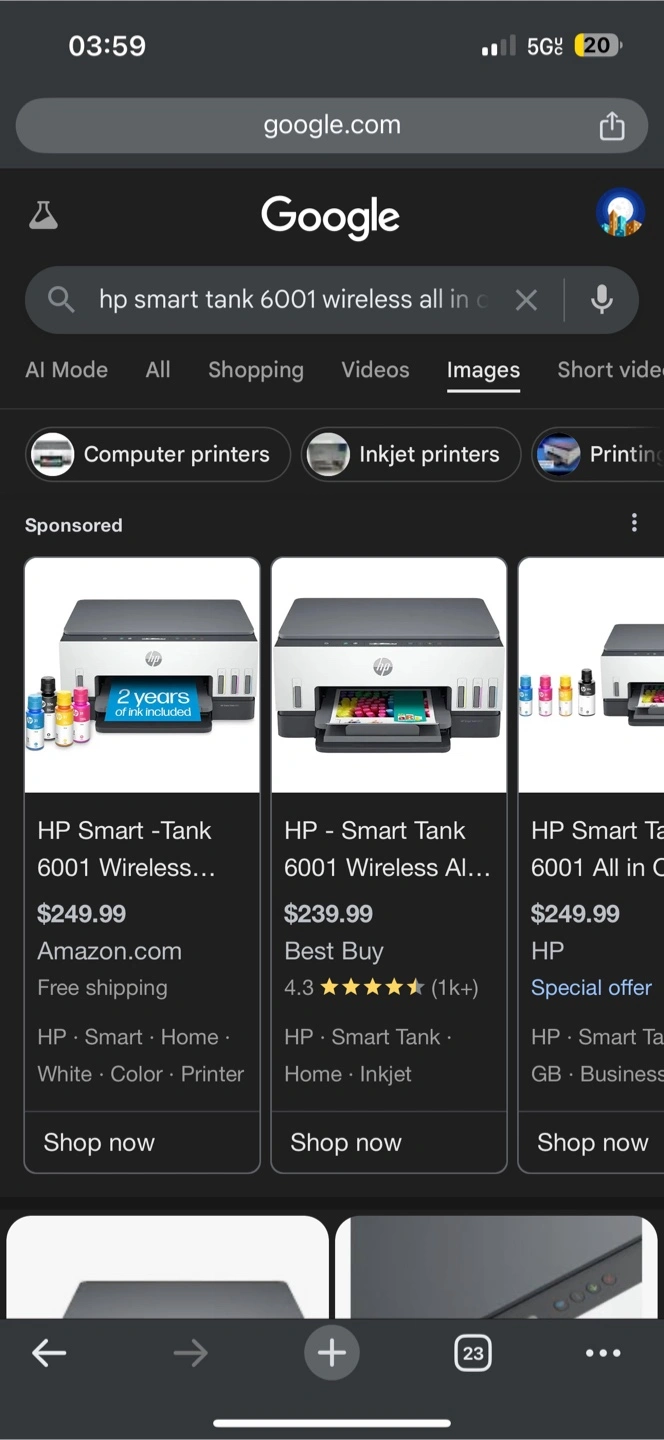Go back with the browser back arrow
The height and width of the screenshot is (1440, 664).
click(x=49, y=1354)
